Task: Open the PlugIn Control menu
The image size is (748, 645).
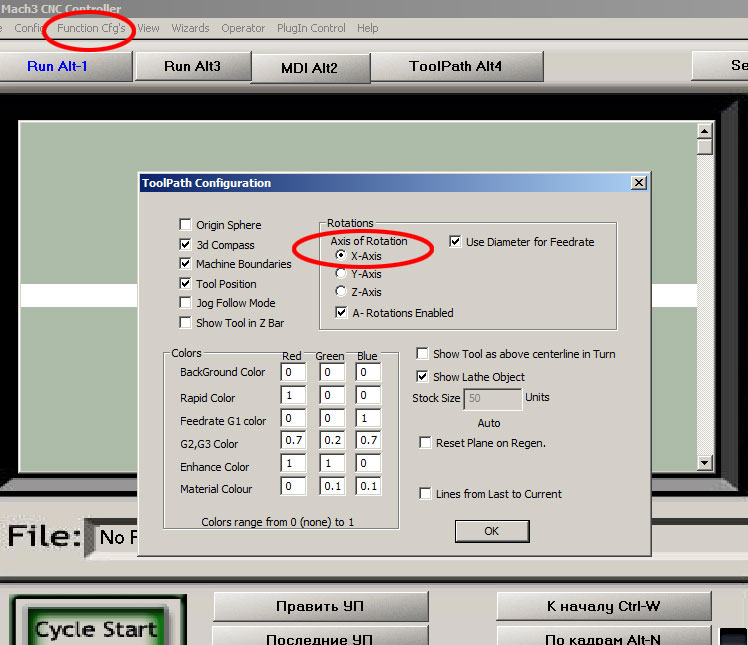Action: 311,28
